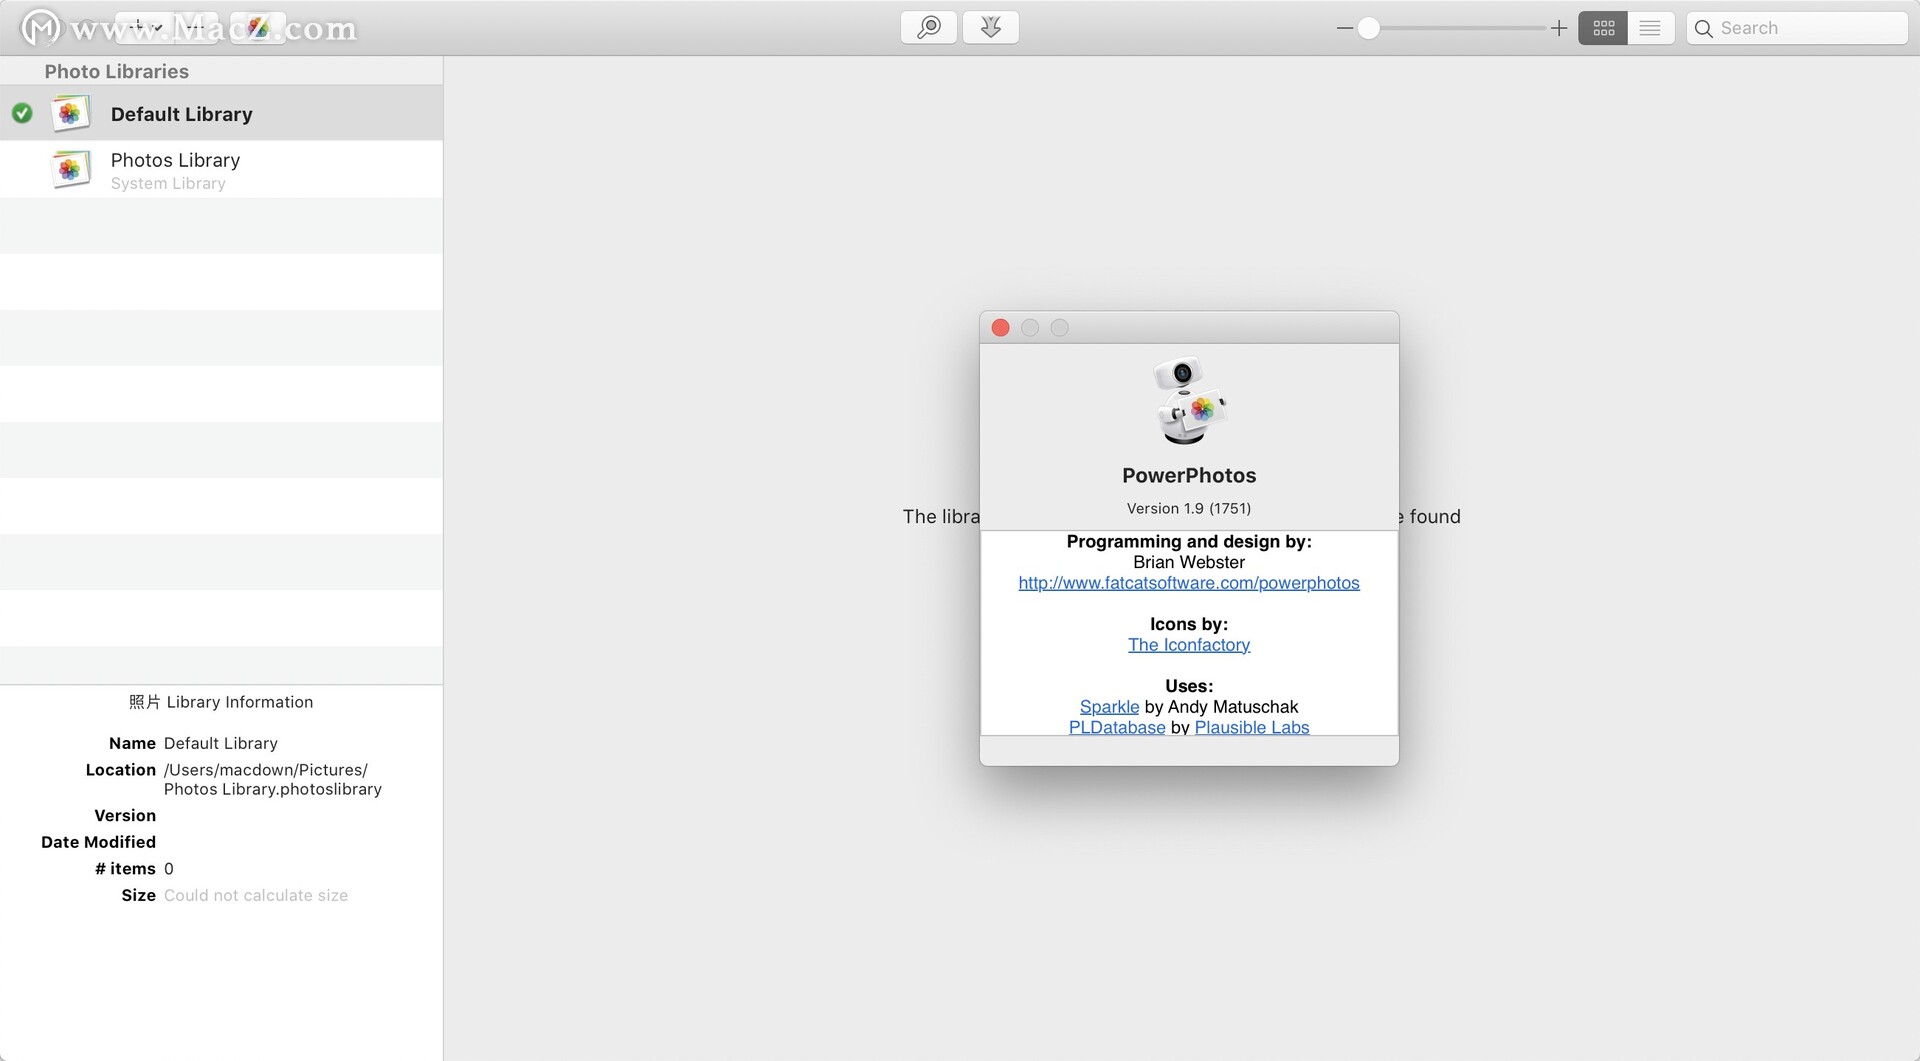Click the open in Photos toolbar icon
This screenshot has height=1061, width=1920.
pyautogui.click(x=258, y=28)
